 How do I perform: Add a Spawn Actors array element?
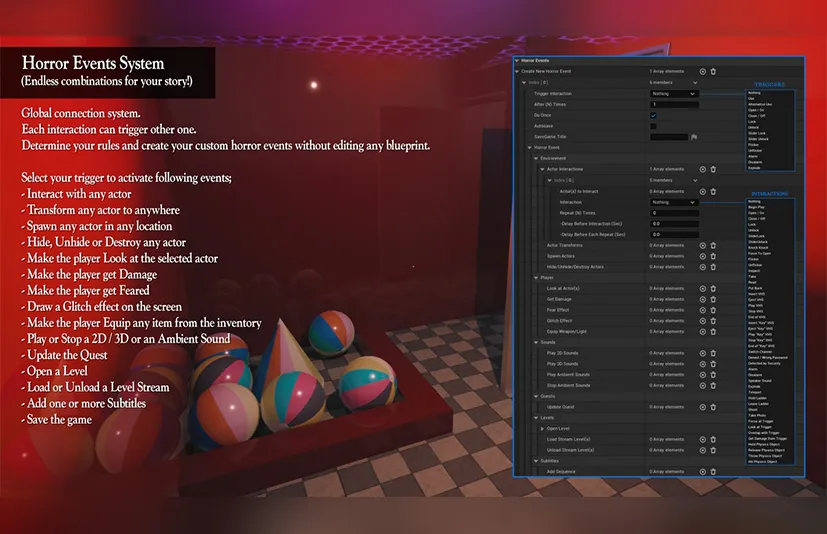(x=703, y=256)
